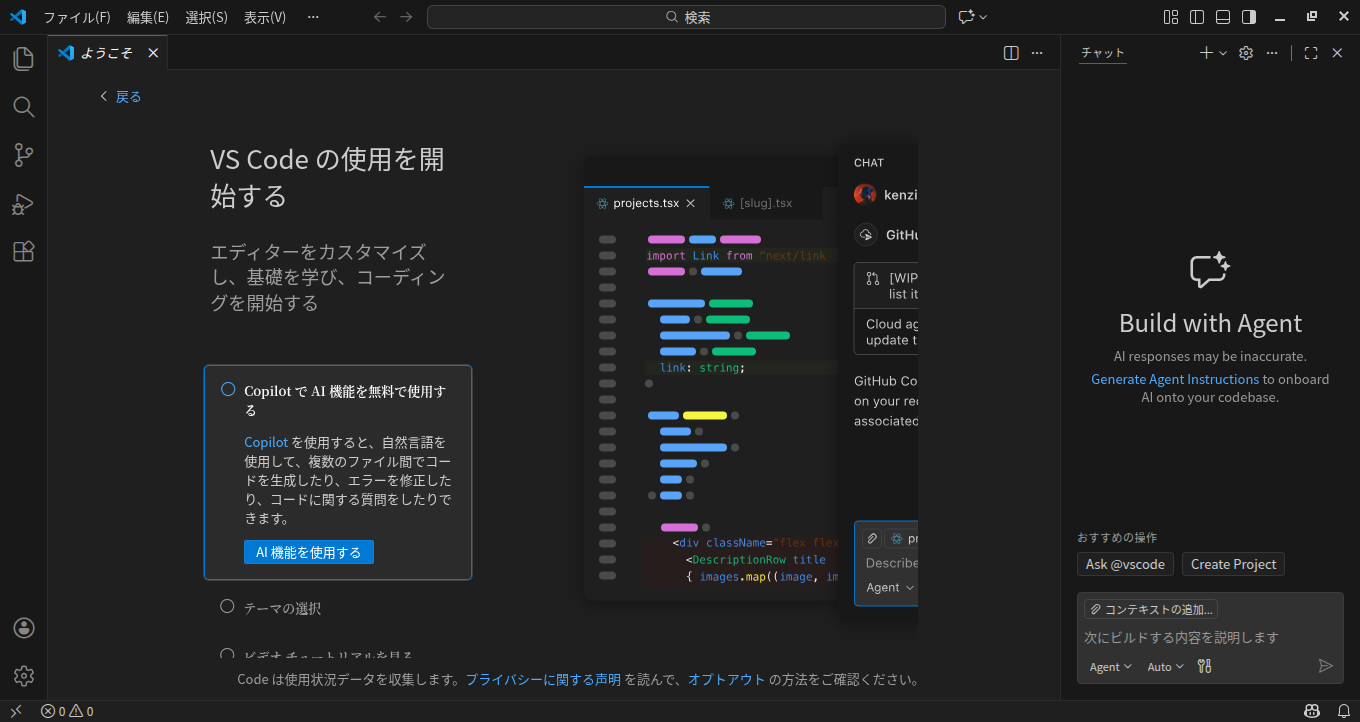
Task: Open chat settings gear in chat panel
Action: [x=1246, y=53]
